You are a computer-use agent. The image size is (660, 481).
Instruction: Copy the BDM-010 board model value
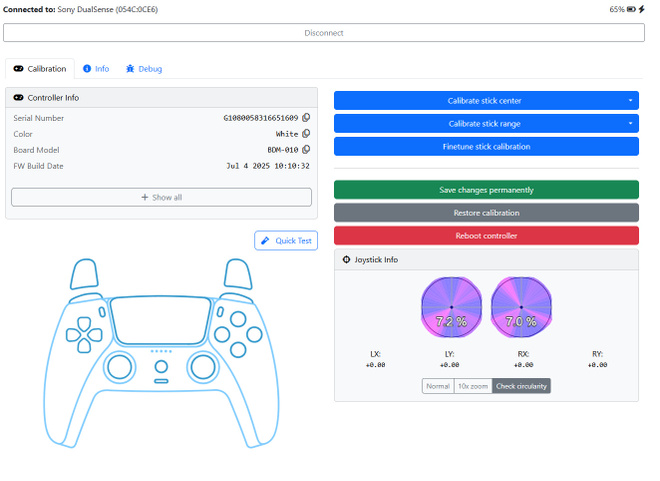306,149
